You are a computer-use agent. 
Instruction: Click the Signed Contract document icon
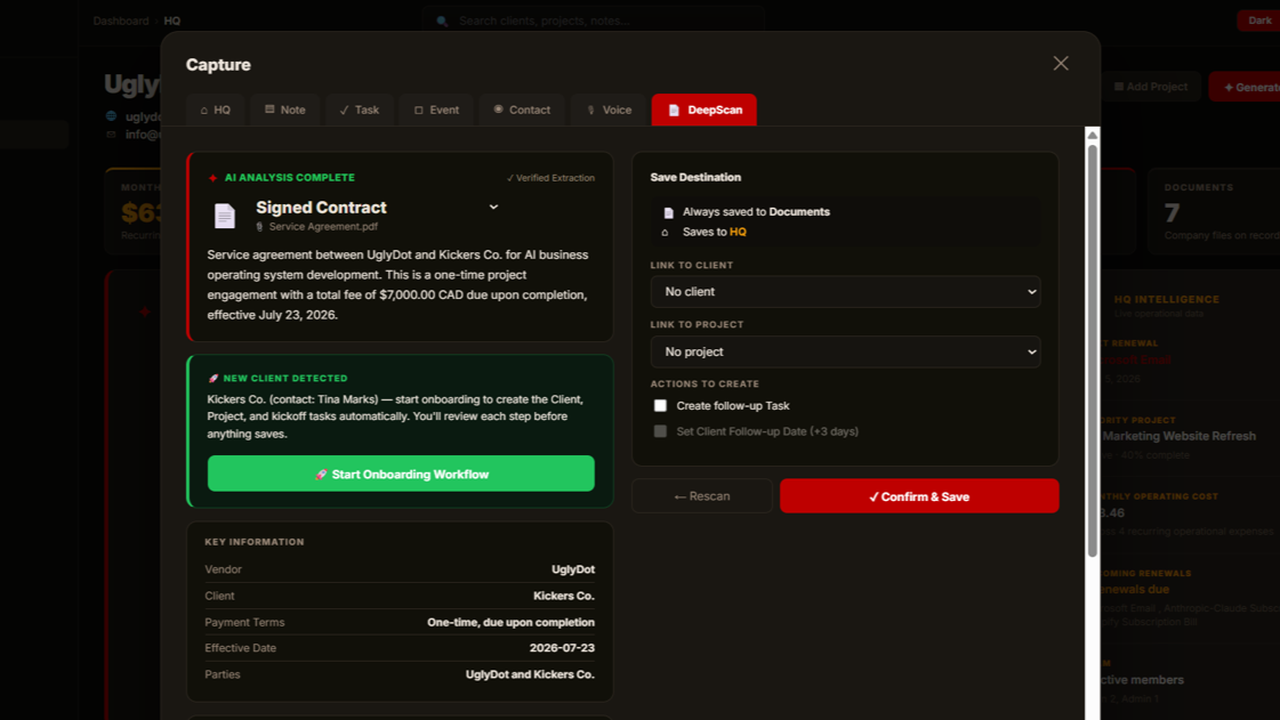pos(225,216)
